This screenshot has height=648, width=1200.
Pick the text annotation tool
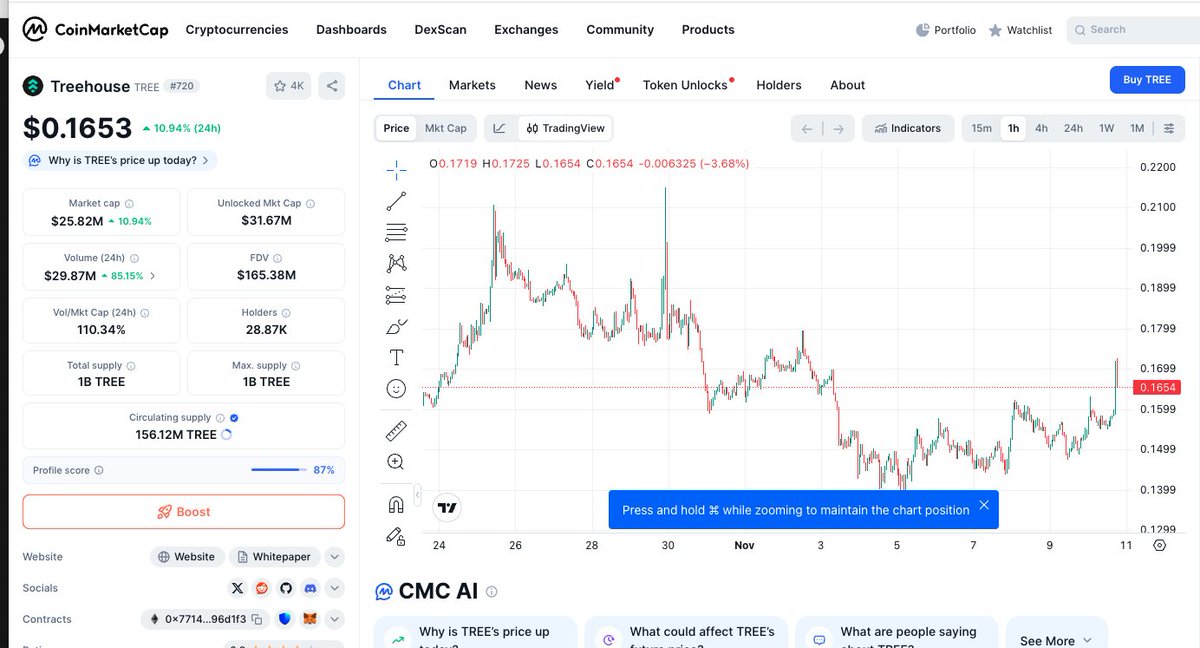(x=396, y=357)
